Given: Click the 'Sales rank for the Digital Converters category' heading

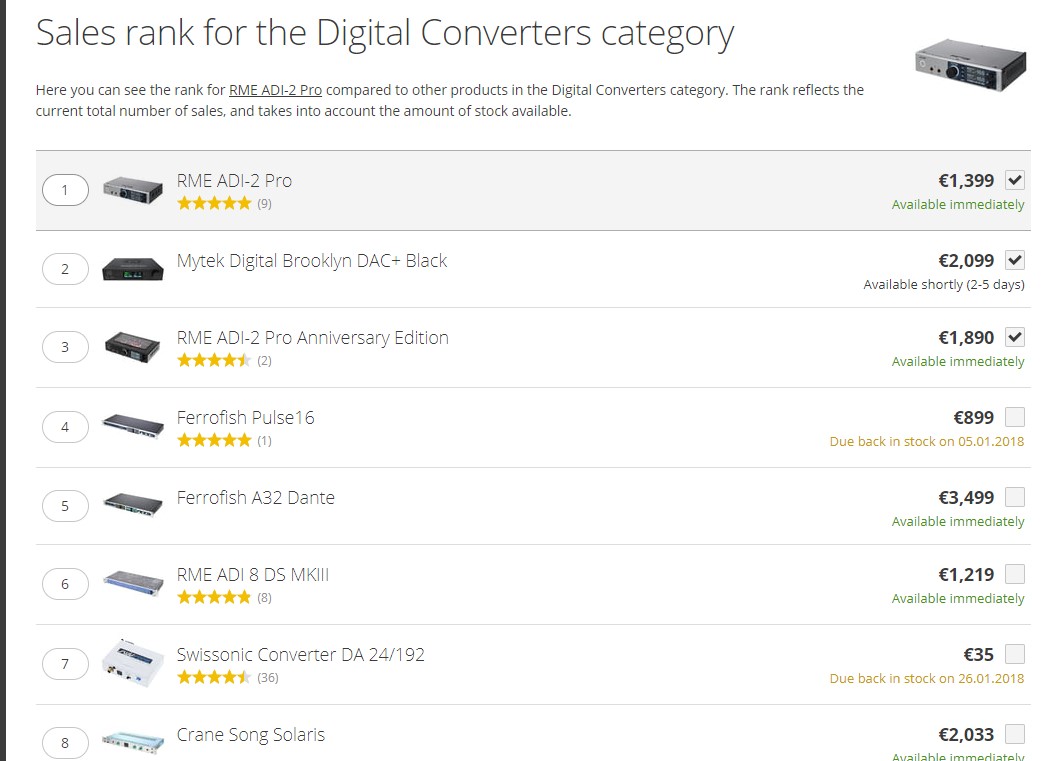Looking at the screenshot, I should [x=385, y=34].
